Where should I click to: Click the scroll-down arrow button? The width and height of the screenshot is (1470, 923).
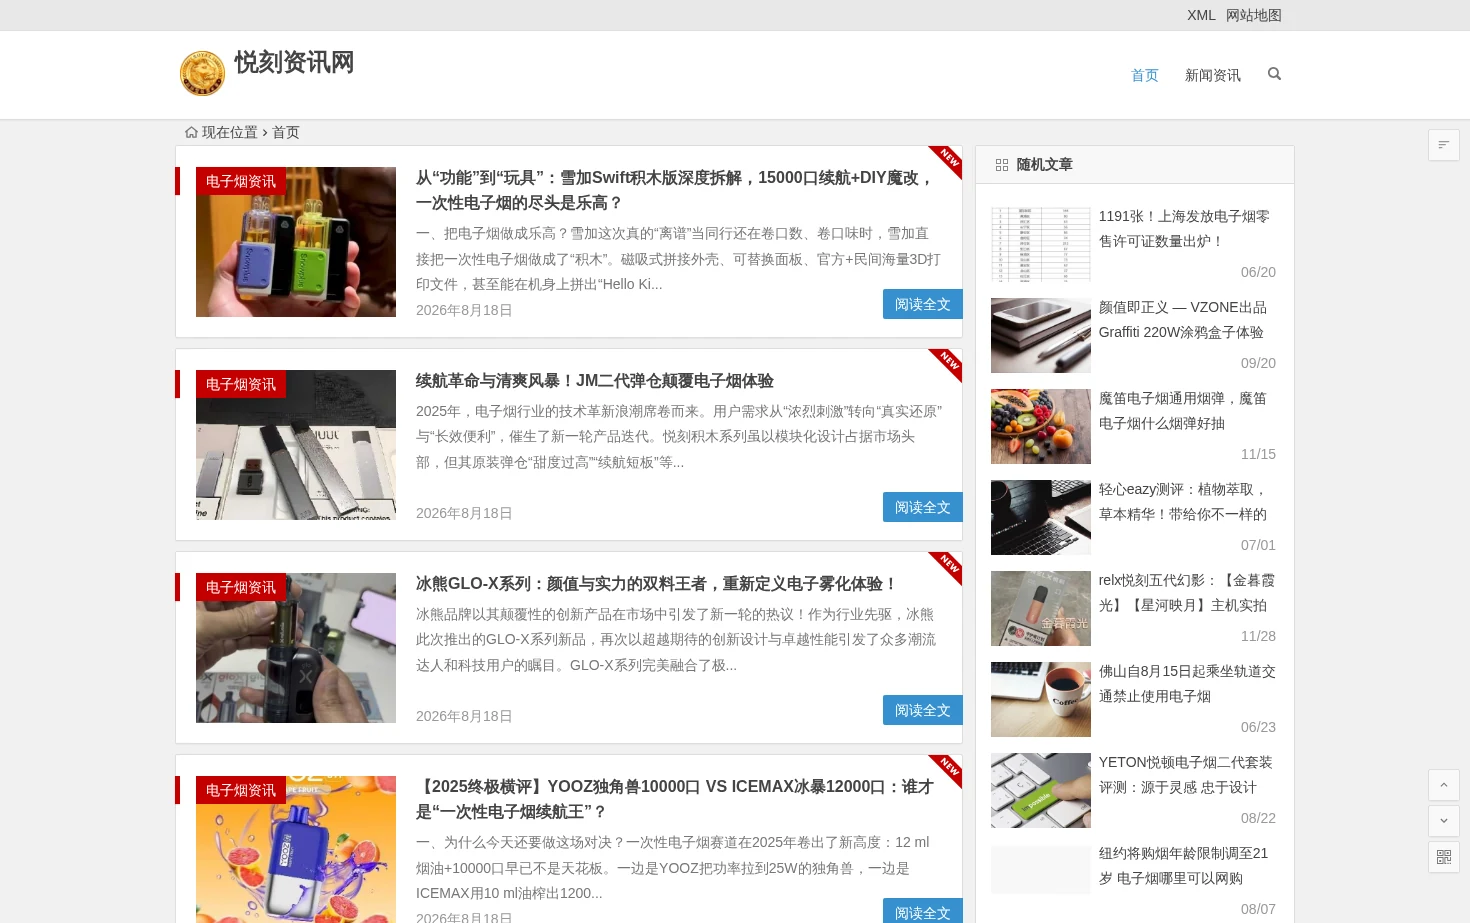(x=1444, y=821)
